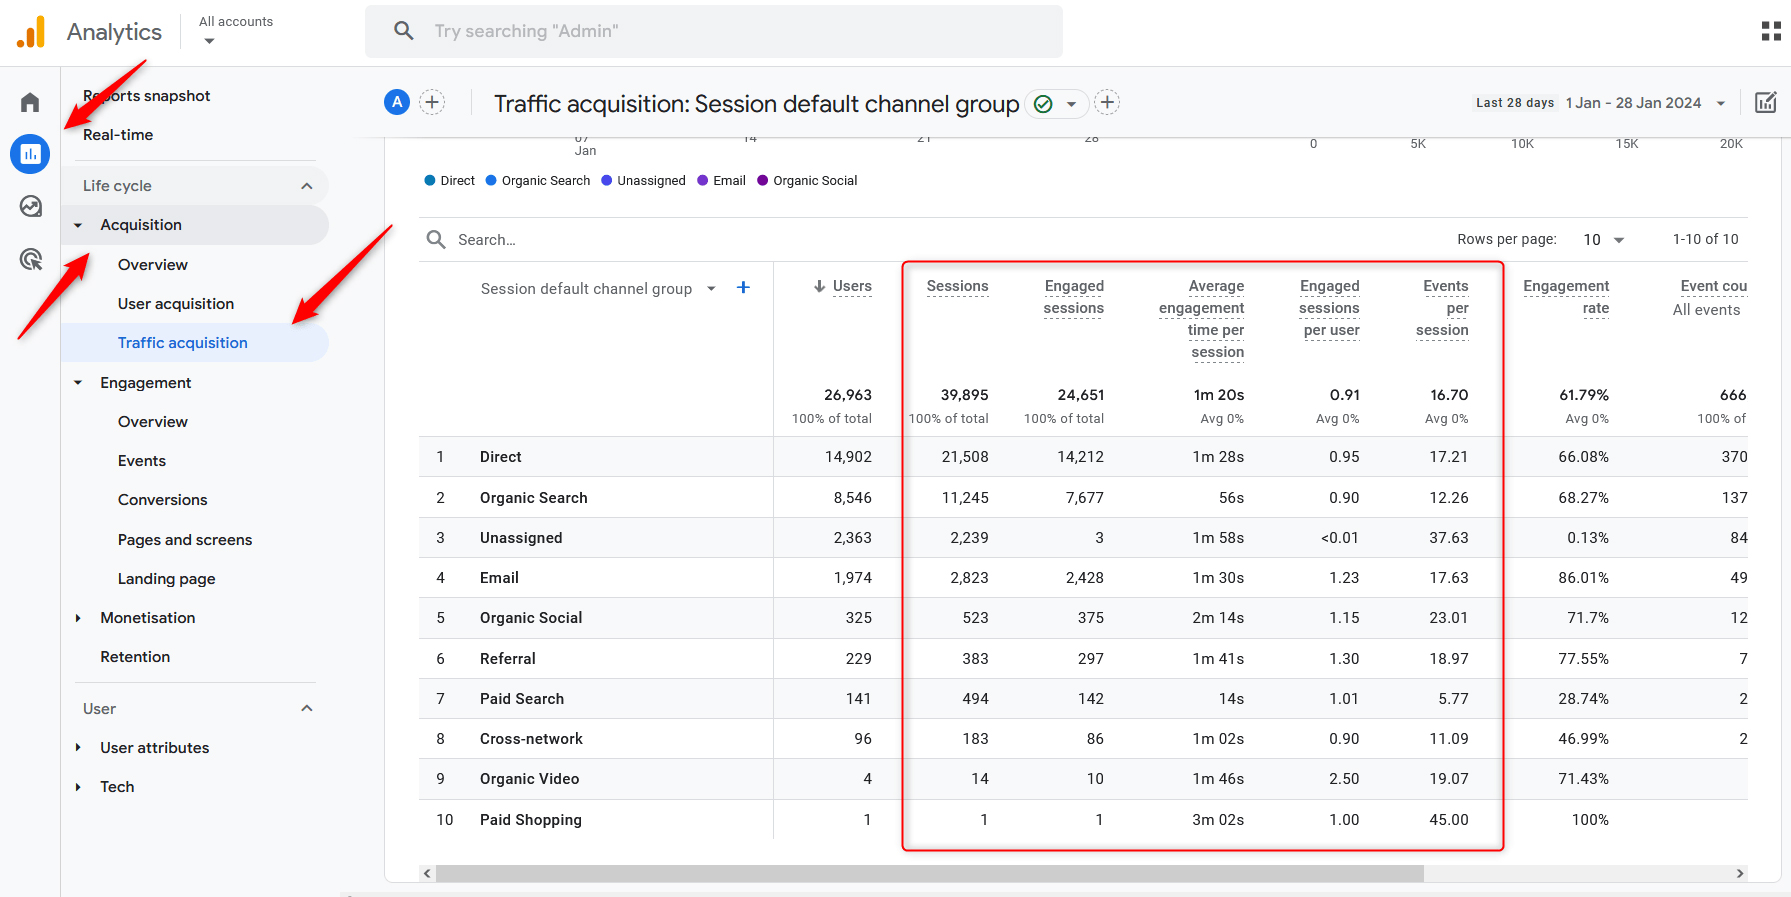Click the table Search... input field
The width and height of the screenshot is (1791, 897).
487,240
